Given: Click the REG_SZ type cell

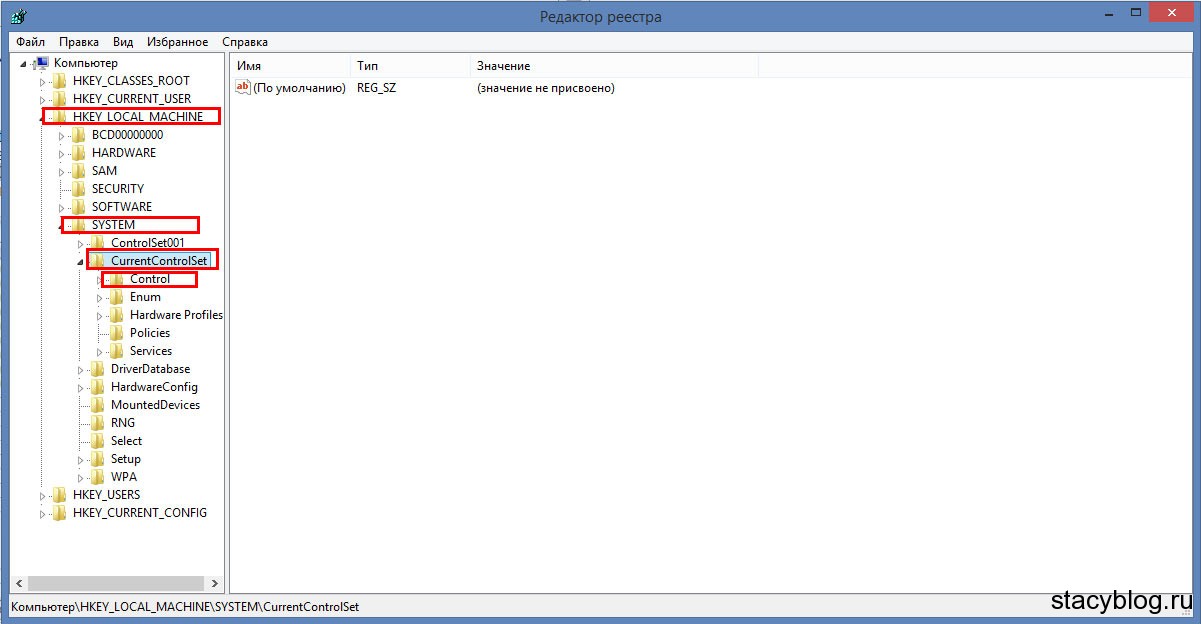Looking at the screenshot, I should pyautogui.click(x=377, y=88).
